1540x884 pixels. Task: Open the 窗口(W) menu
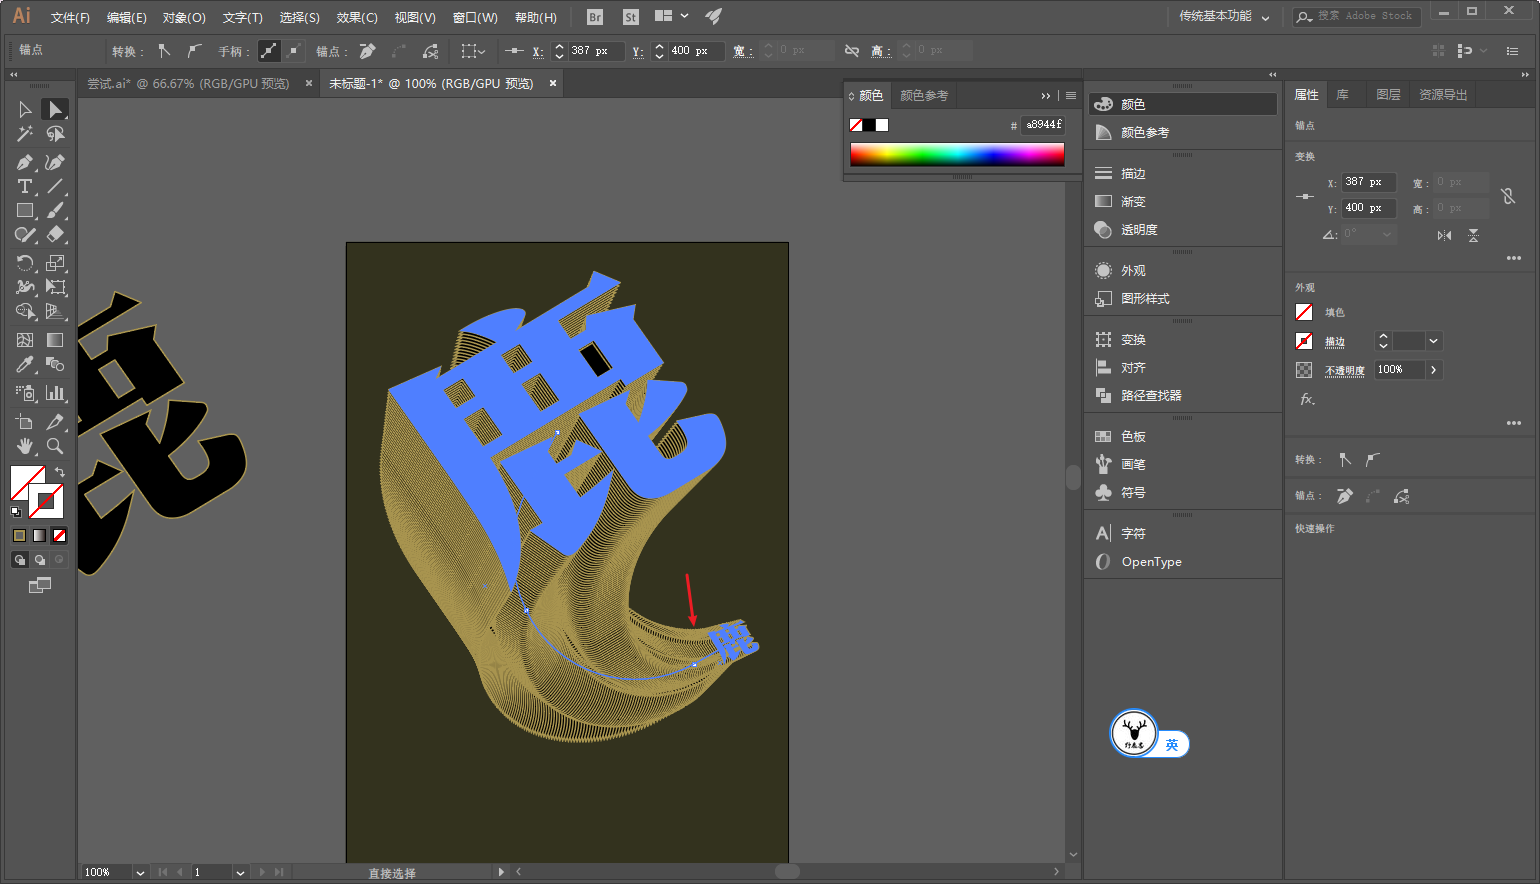475,17
